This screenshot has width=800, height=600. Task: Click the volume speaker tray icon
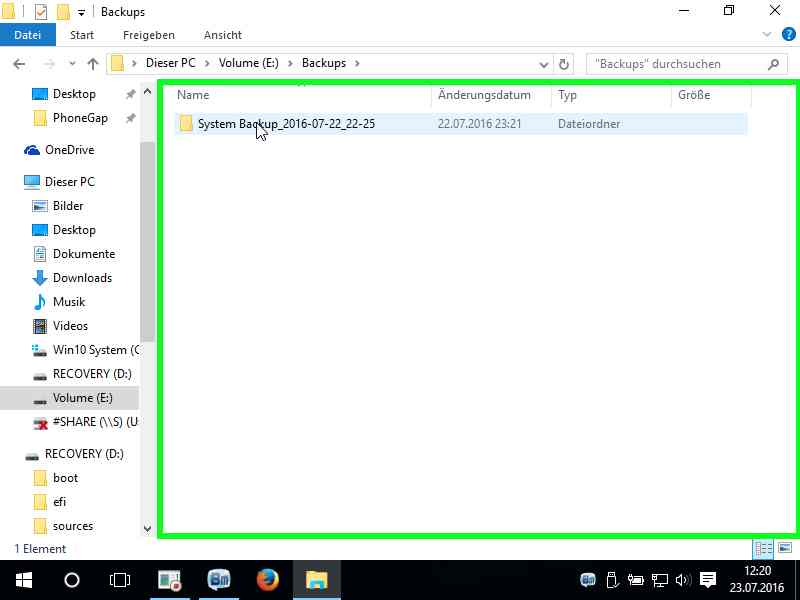tap(682, 580)
